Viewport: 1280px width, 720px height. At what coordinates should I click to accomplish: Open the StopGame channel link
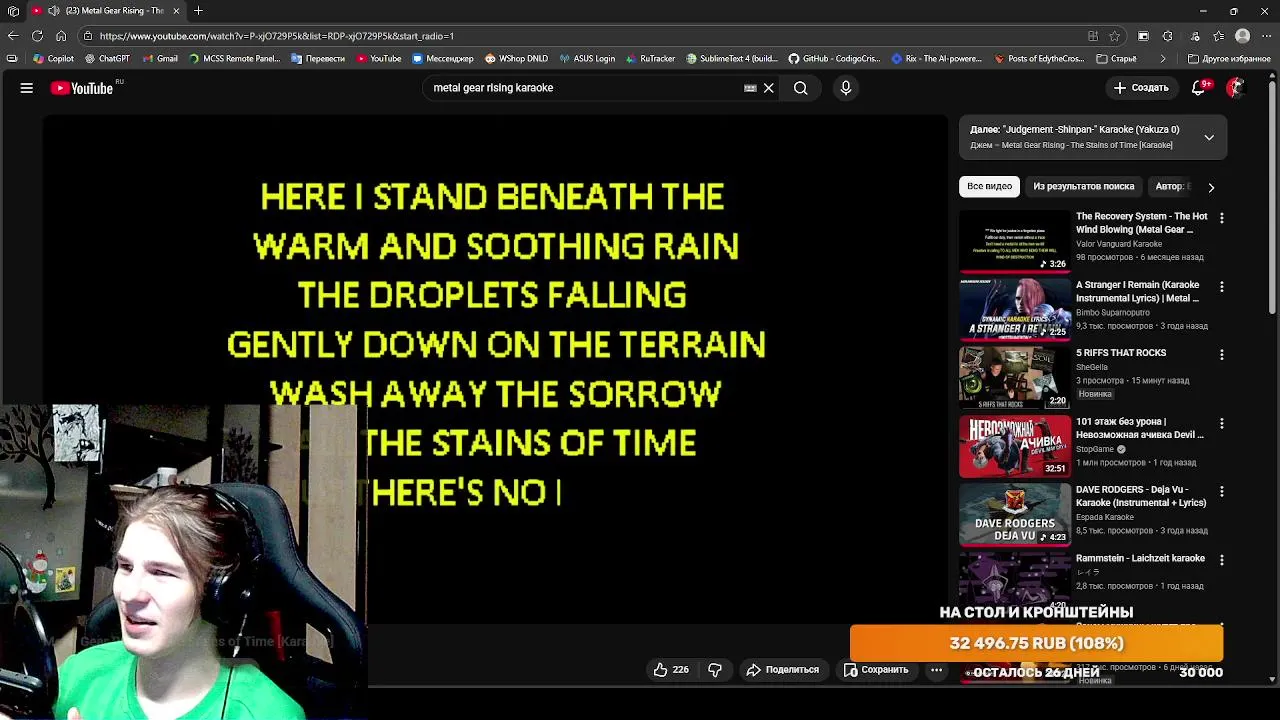point(1095,449)
